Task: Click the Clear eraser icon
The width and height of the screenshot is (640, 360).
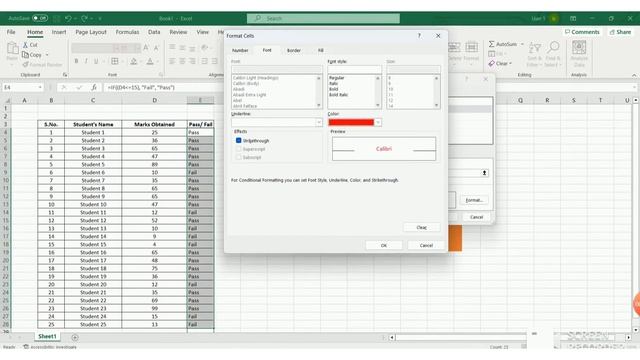Action: pyautogui.click(x=491, y=64)
